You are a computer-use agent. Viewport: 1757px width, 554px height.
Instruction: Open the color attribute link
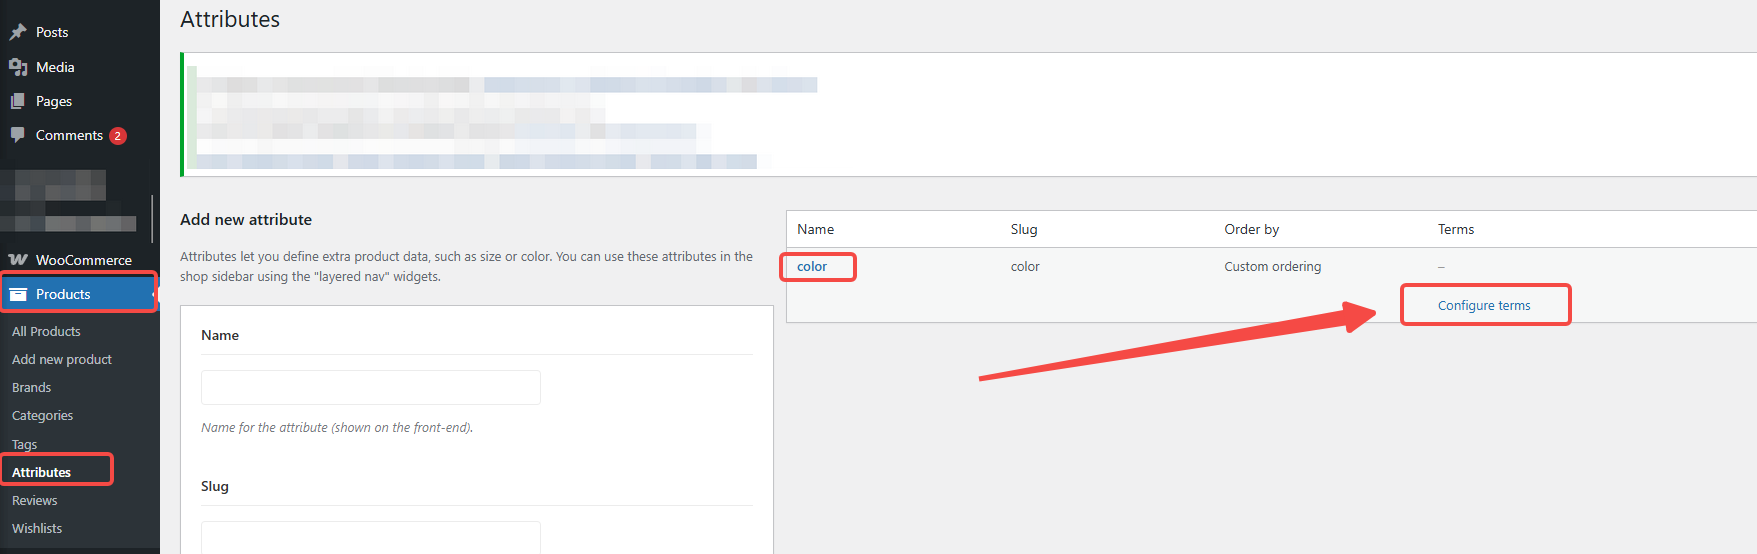(x=812, y=267)
